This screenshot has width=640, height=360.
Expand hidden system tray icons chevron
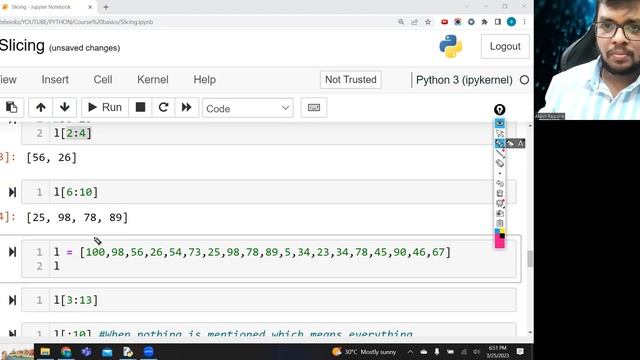[x=410, y=351]
